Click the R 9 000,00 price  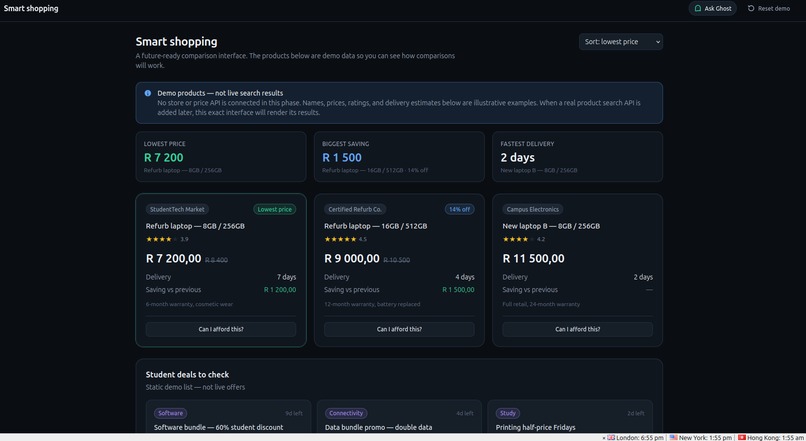pos(352,259)
